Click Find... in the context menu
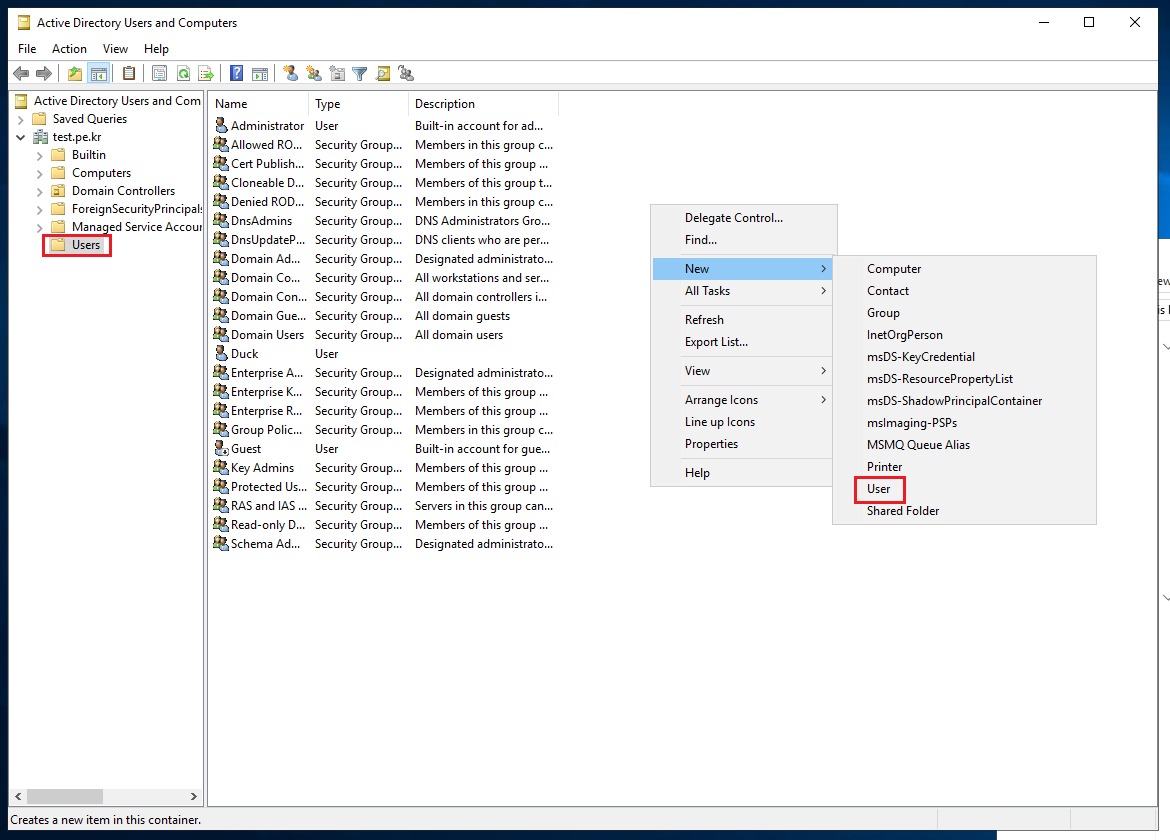Screen dimensions: 1170x840 coord(742,239)
